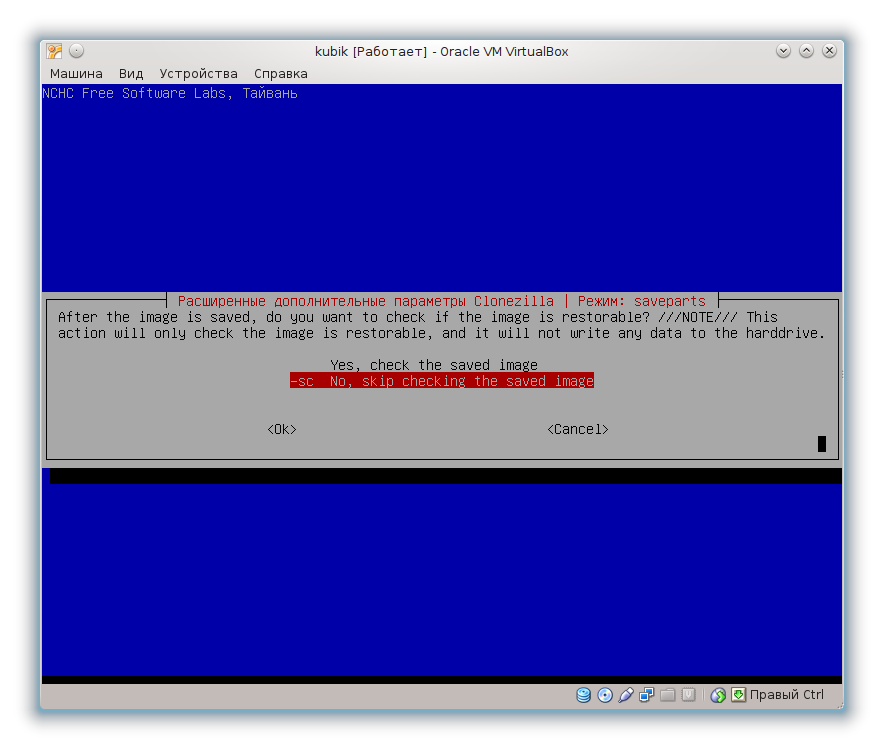This screenshot has width=884, height=749.
Task: Open the Машина menu
Action: tap(76, 74)
